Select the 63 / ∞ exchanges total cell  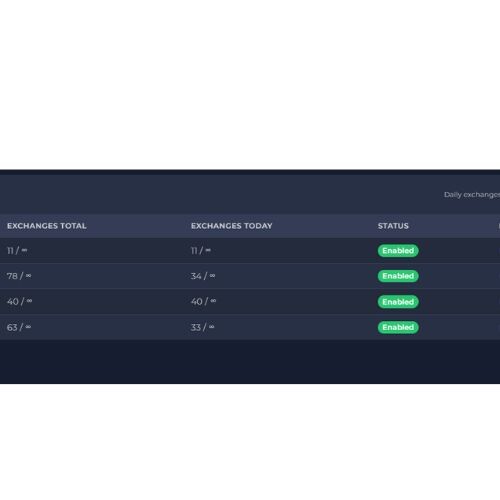tap(19, 327)
